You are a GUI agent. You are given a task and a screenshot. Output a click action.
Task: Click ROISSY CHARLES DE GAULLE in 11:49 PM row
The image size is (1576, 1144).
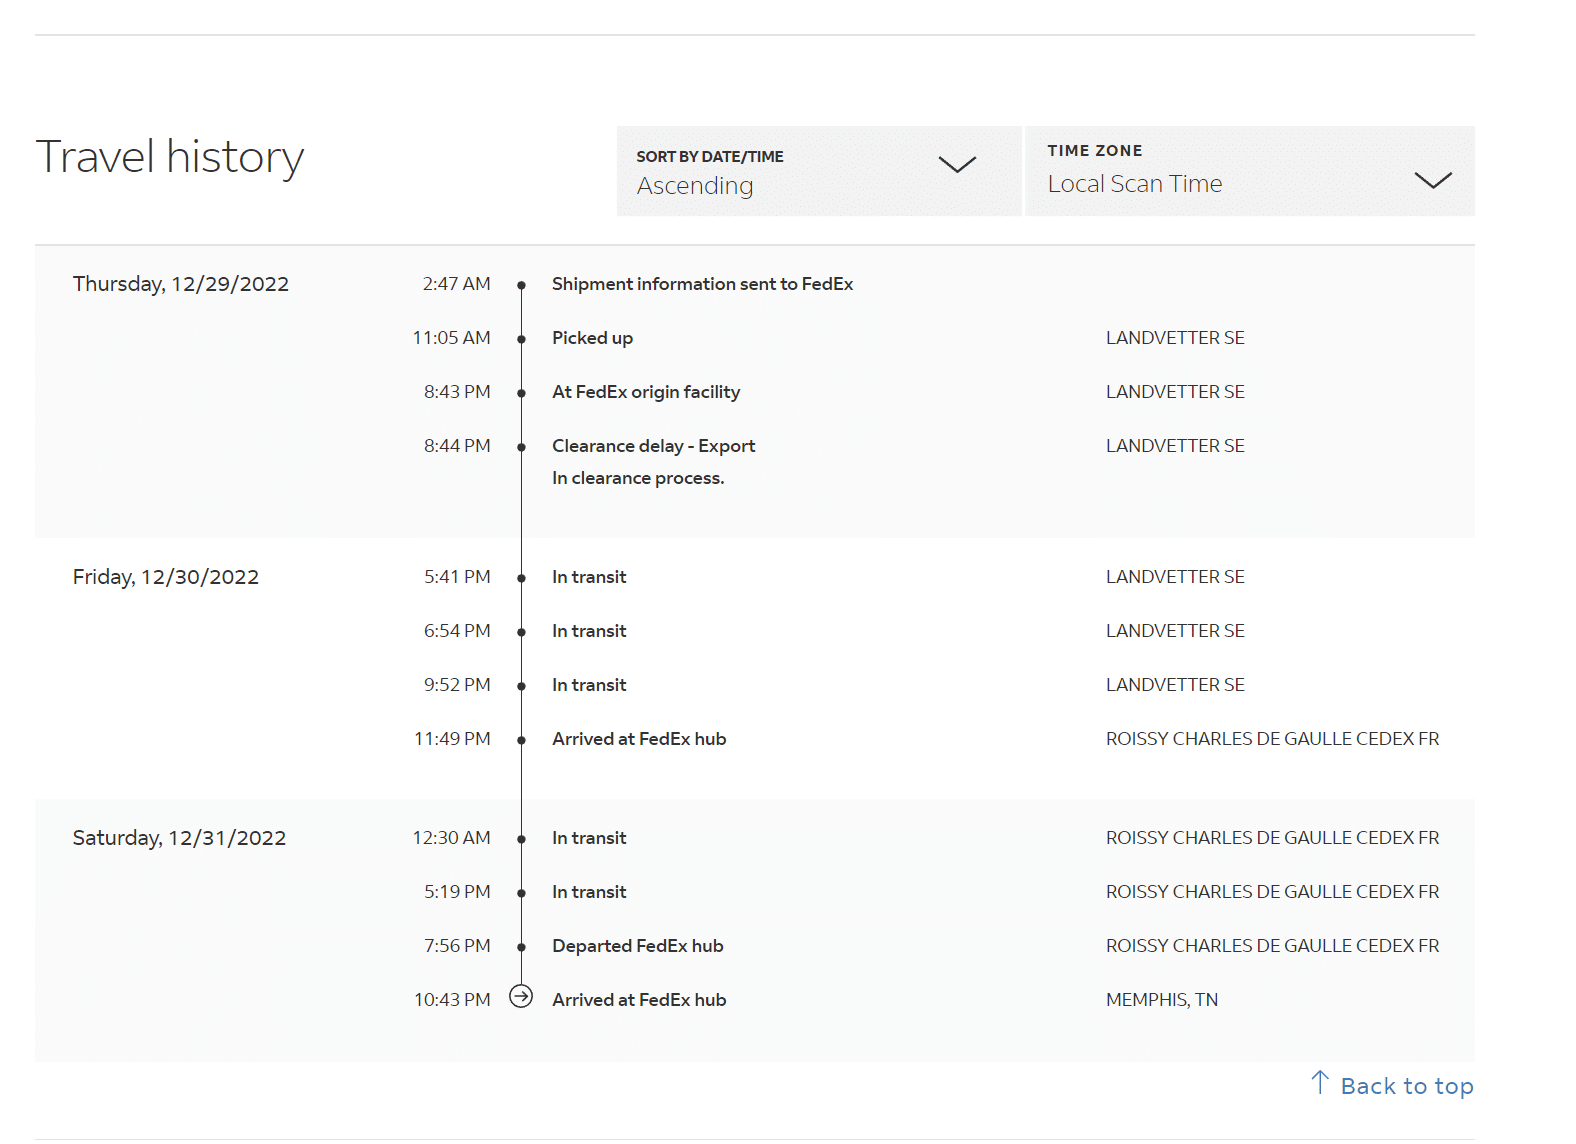(x=1273, y=739)
